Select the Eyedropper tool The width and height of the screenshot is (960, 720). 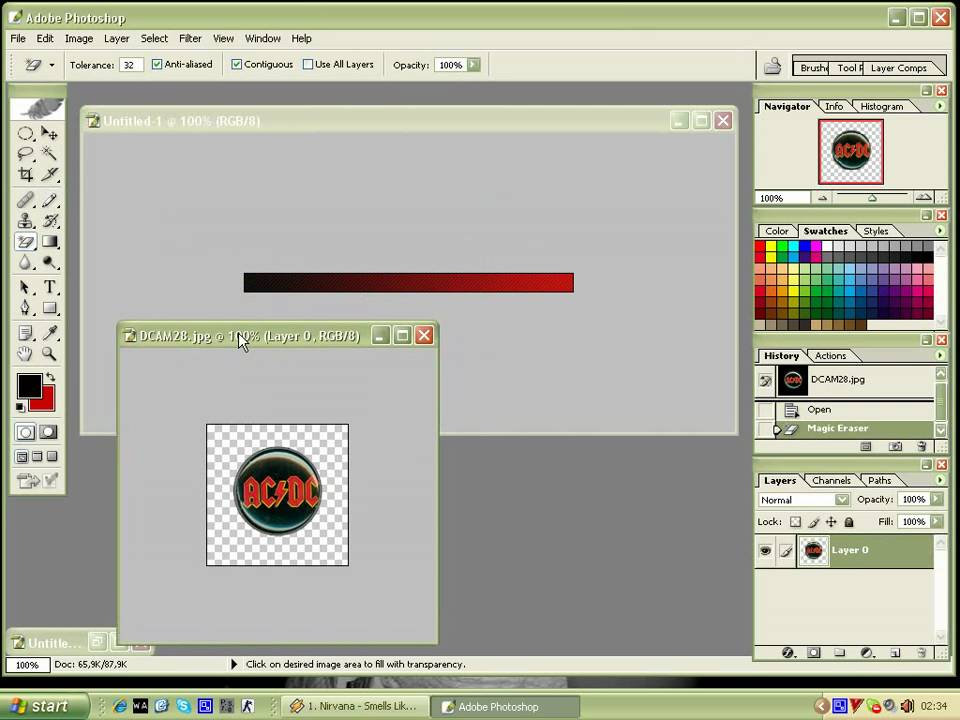[50, 333]
